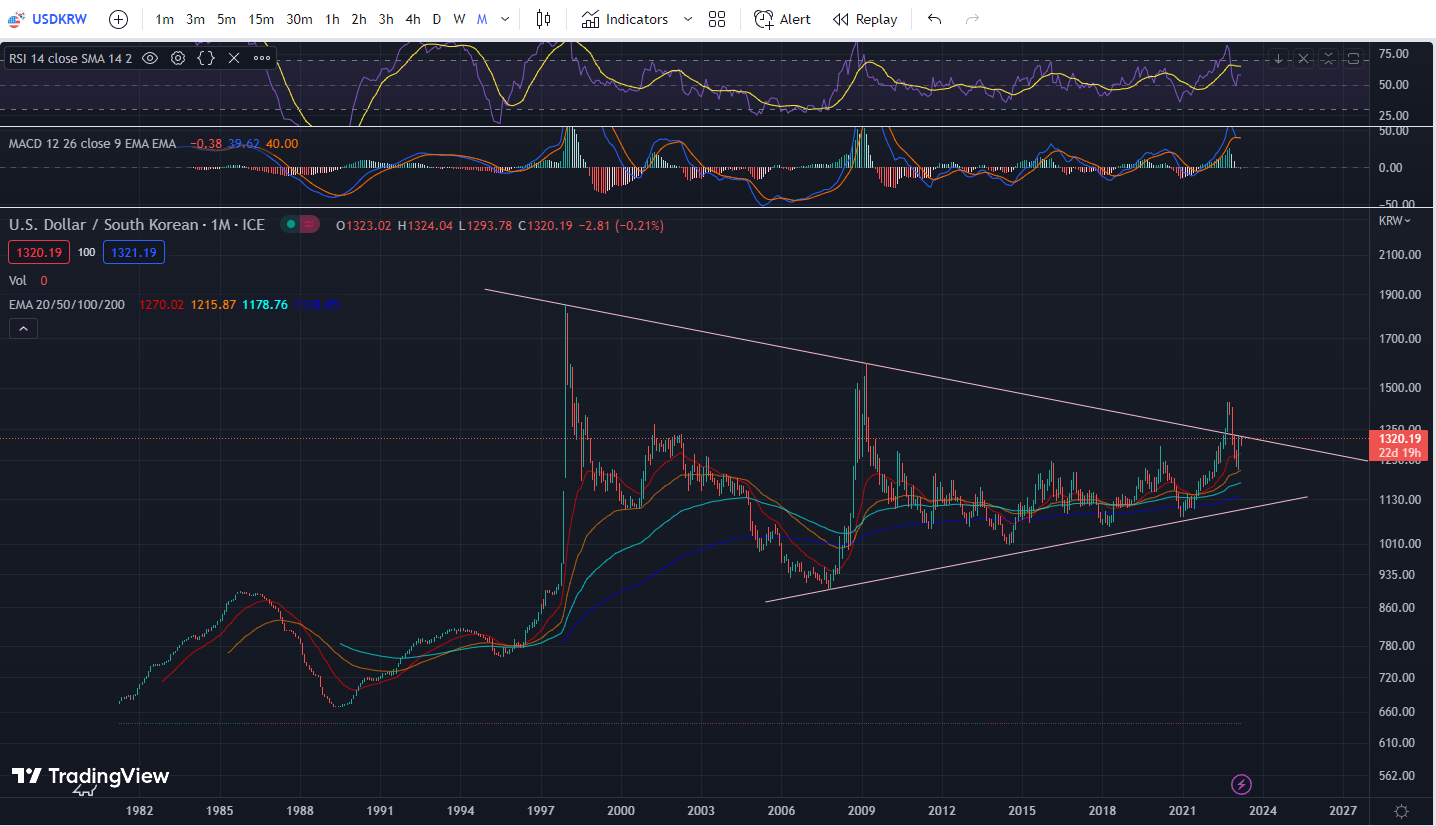Open chart settings gear at bottom right
1436x826 pixels.
tap(1402, 811)
